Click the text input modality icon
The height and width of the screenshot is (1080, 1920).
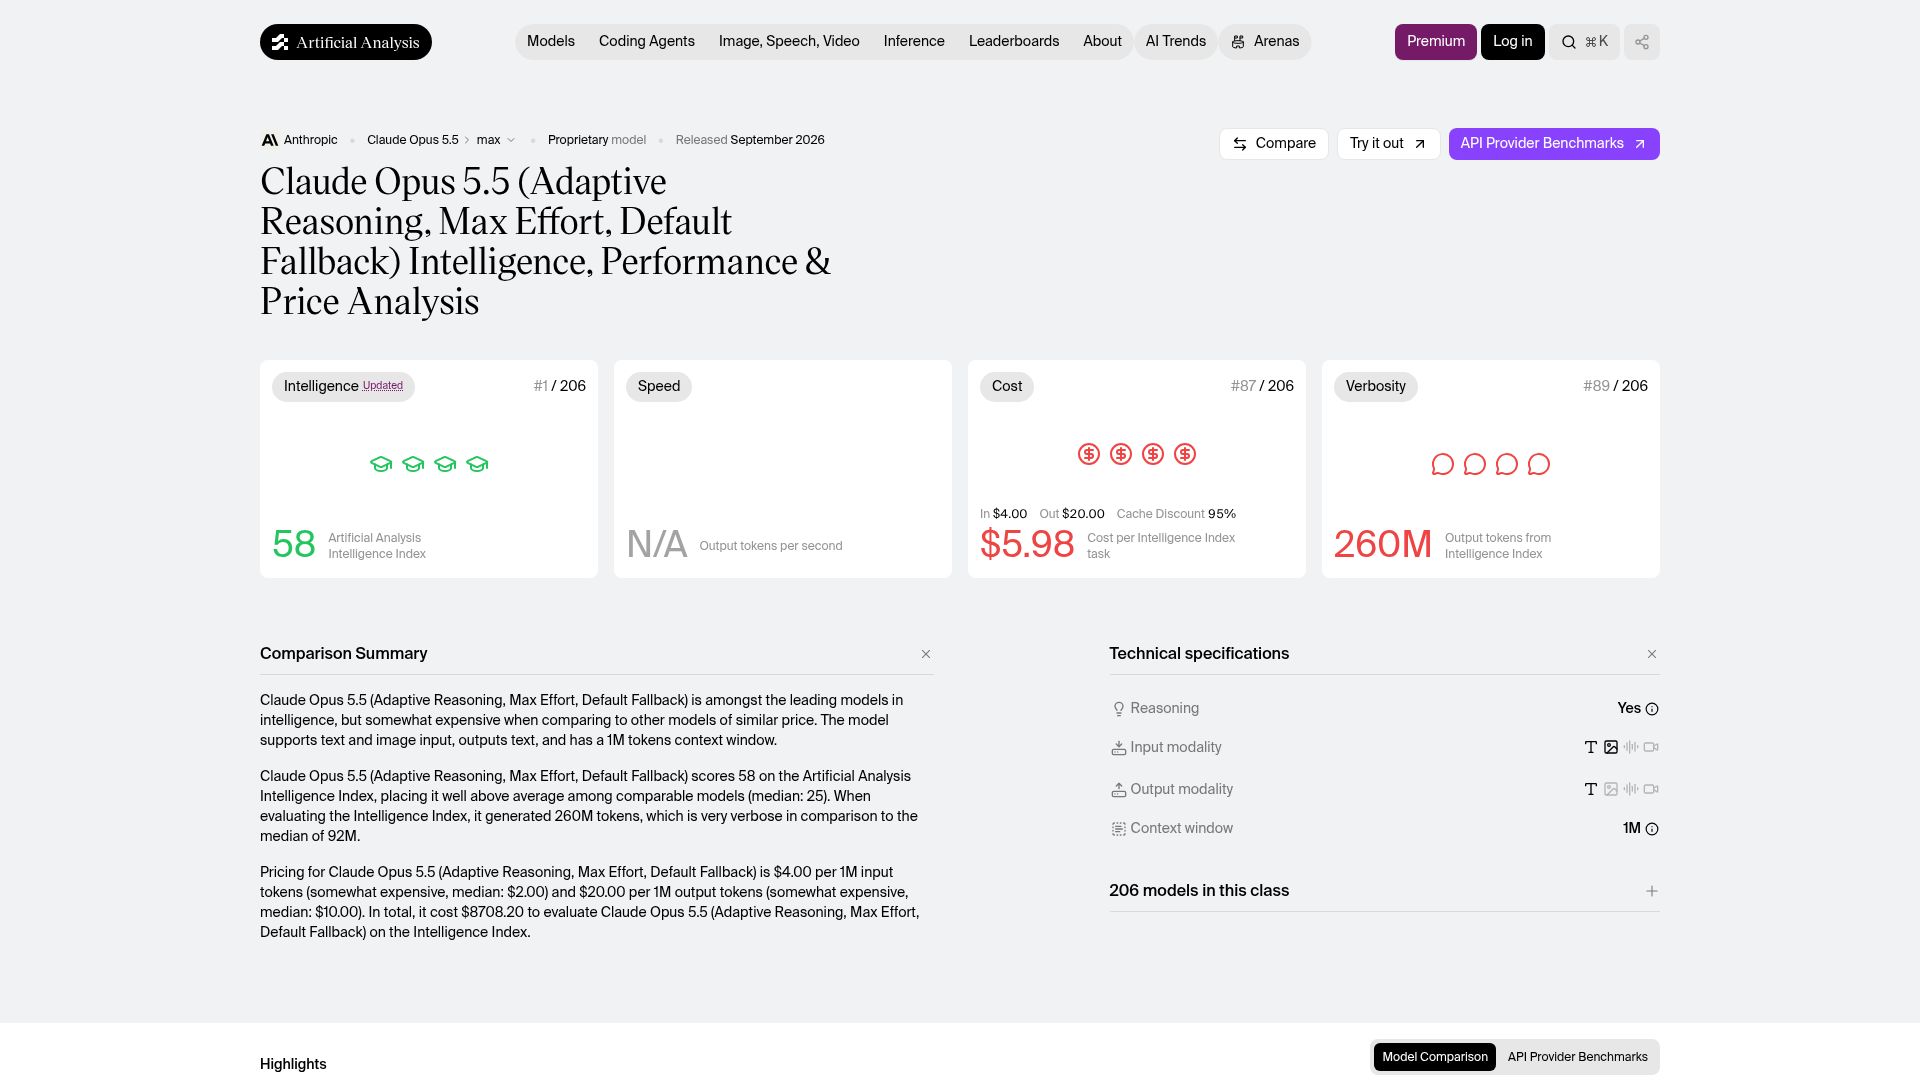point(1591,747)
